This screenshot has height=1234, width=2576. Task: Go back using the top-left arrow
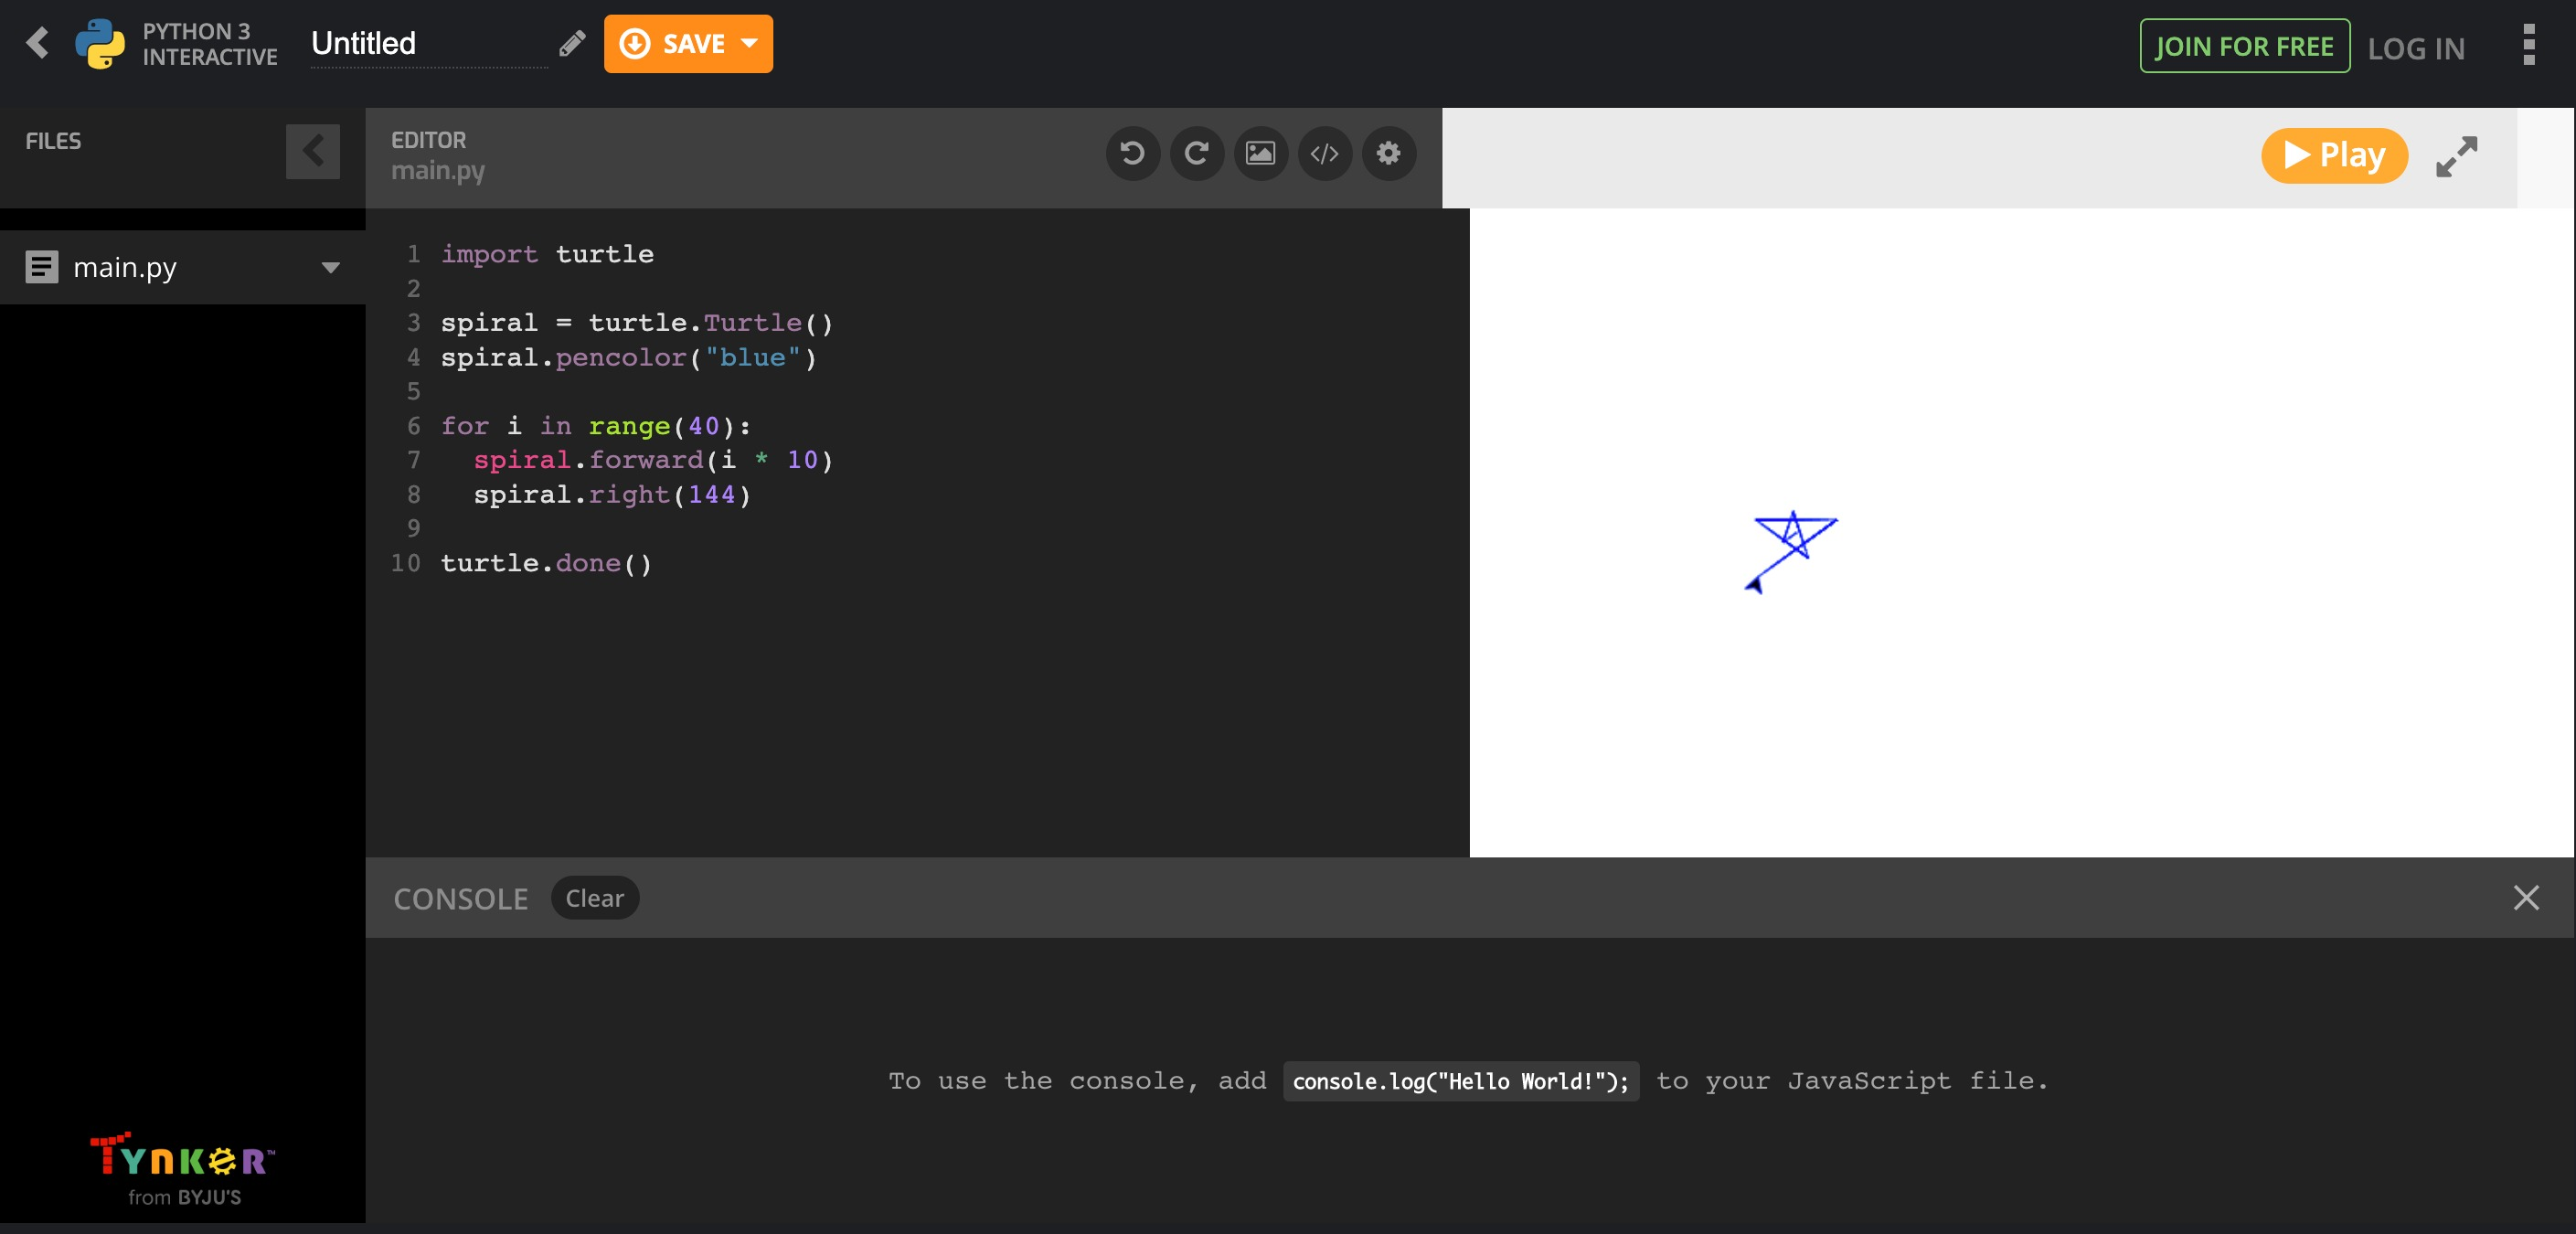coord(37,43)
